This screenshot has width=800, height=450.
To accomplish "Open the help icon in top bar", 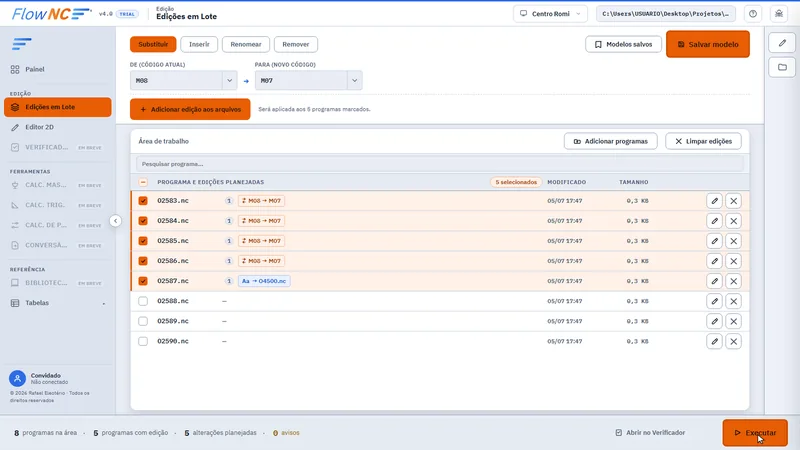I will tap(753, 14).
